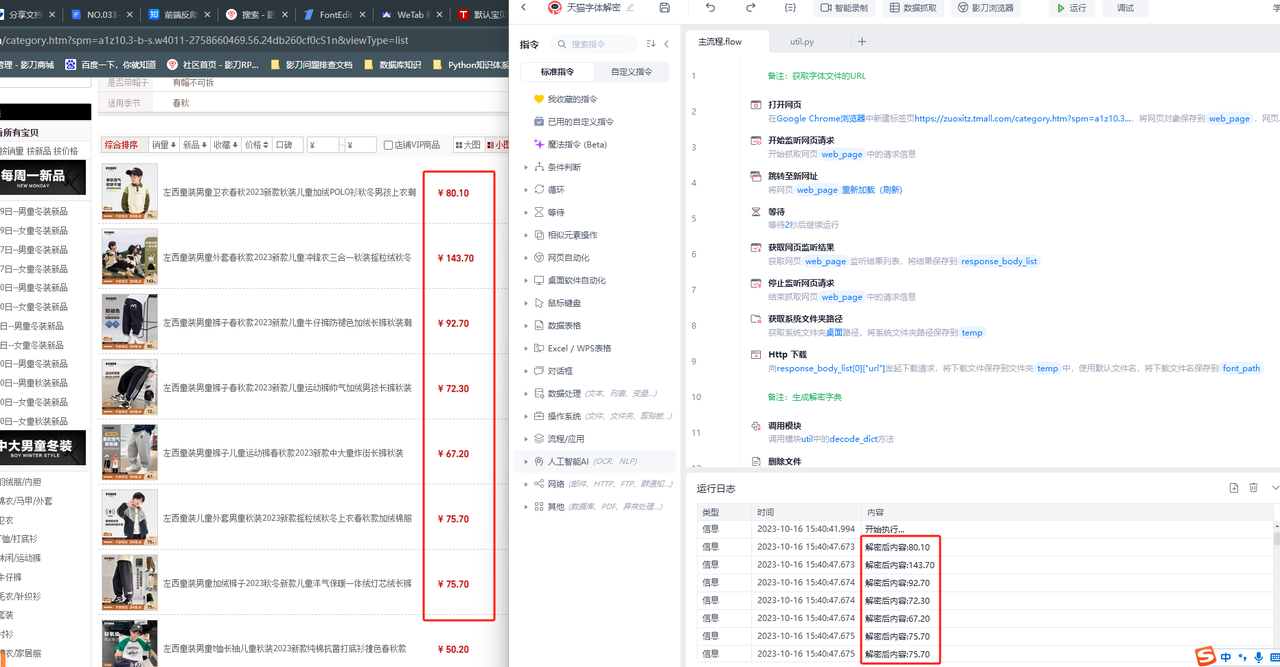1280x667 pixels.
Task: Click the minimum price ¥ input field
Action: pyautogui.click(x=323, y=145)
